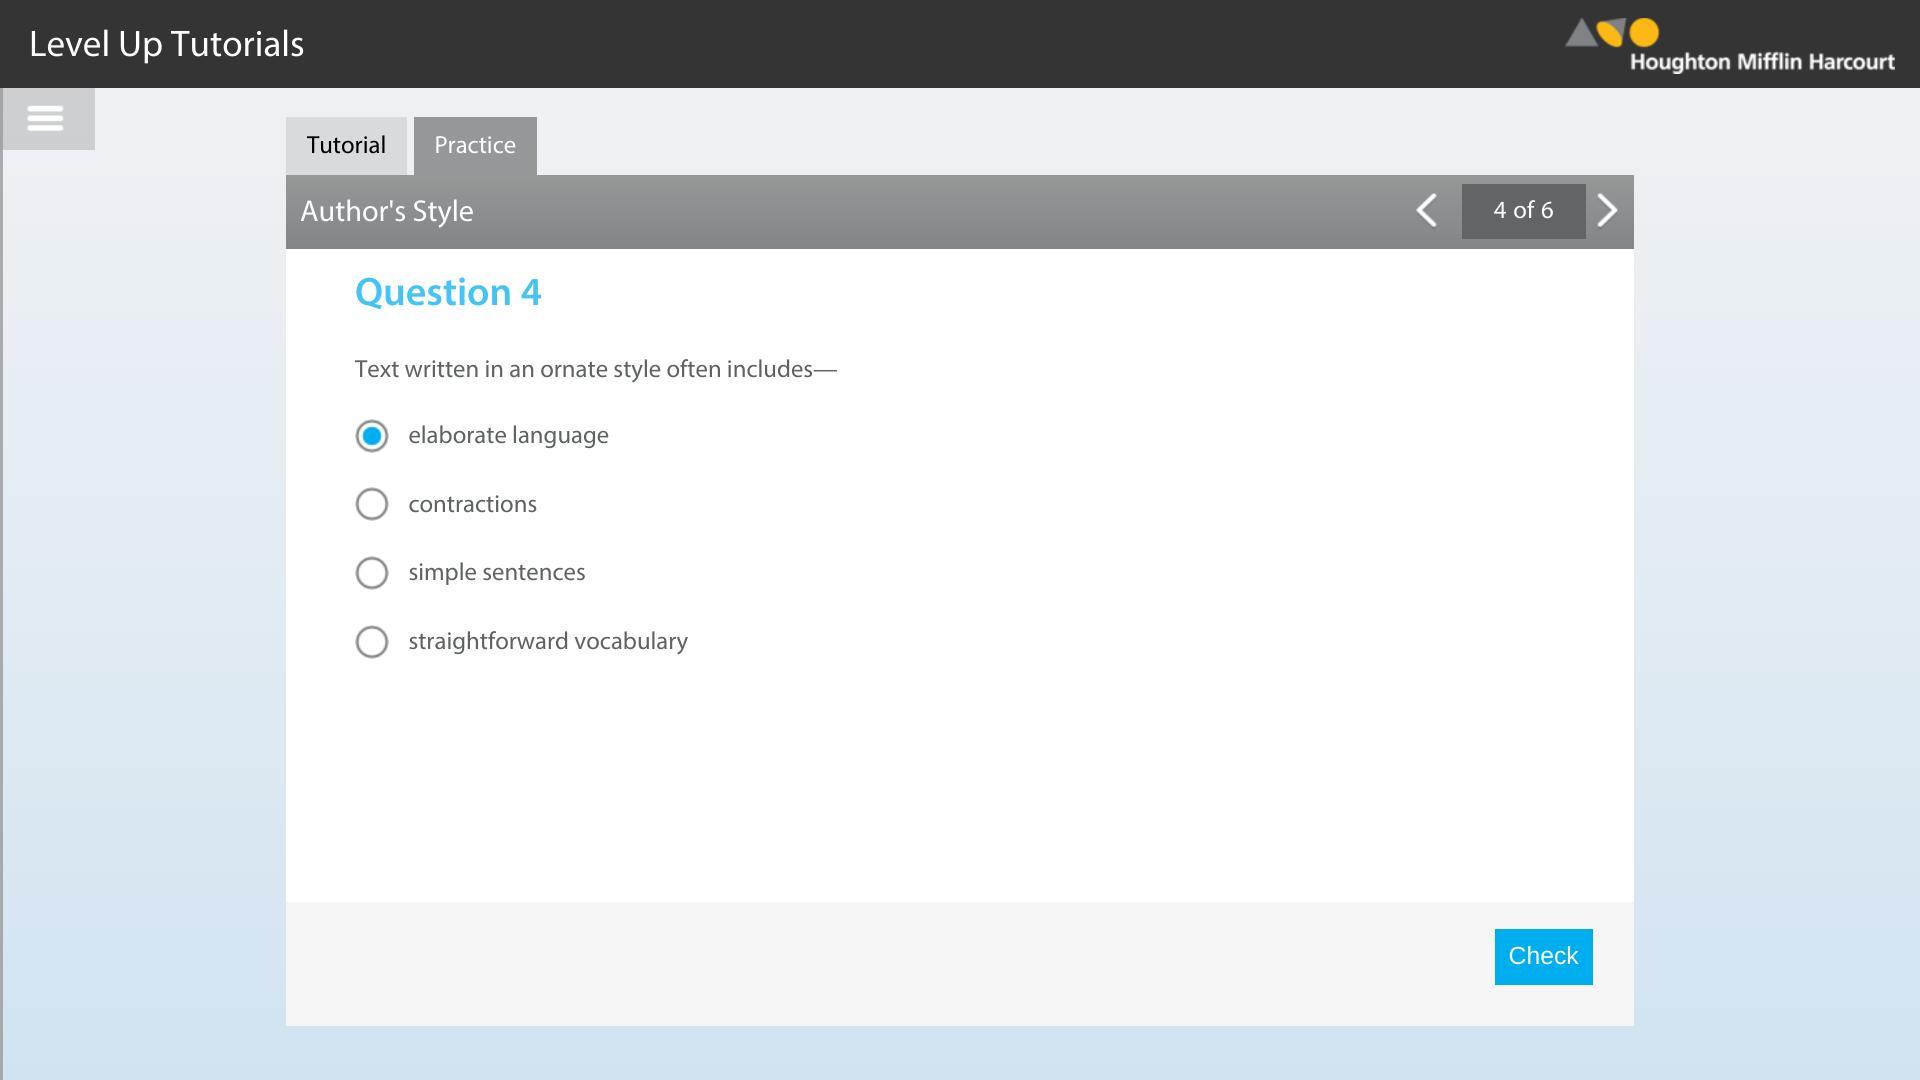This screenshot has width=1920, height=1080.
Task: Open the hamburger menu icon
Action: (46, 119)
